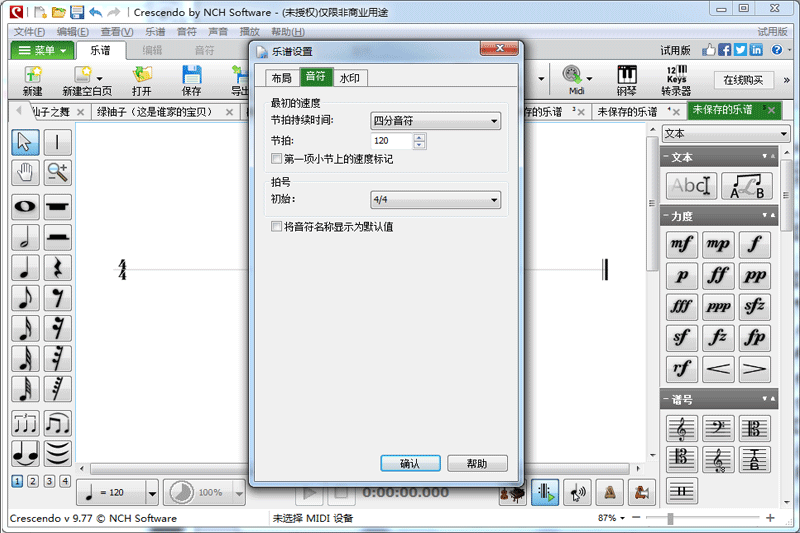Adjust the zoom slider handle
This screenshot has width=800, height=533.
click(670, 518)
